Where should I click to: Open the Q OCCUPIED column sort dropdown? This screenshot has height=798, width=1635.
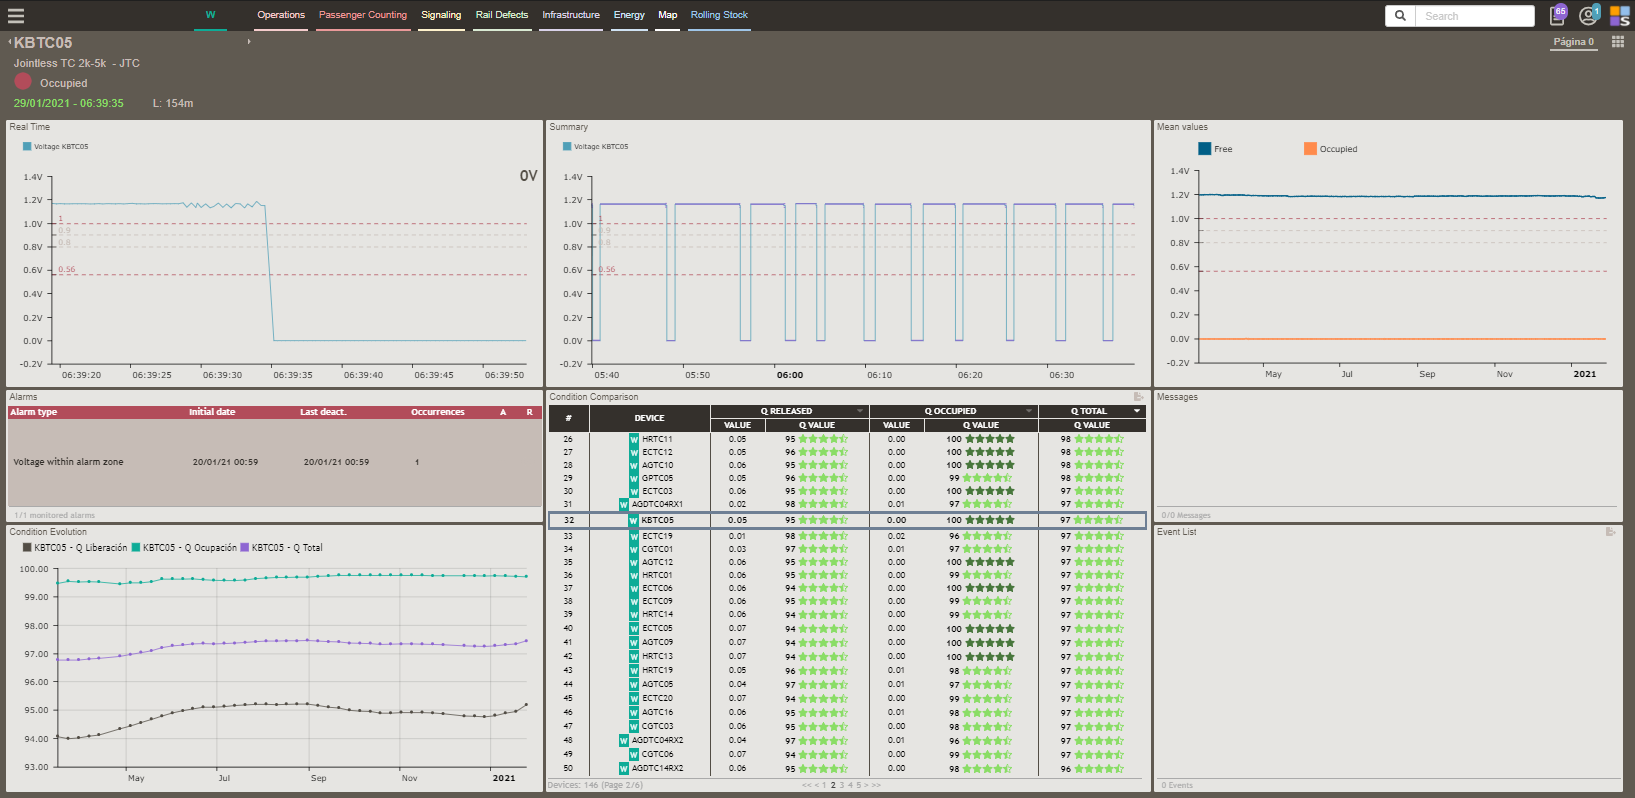(x=1029, y=411)
